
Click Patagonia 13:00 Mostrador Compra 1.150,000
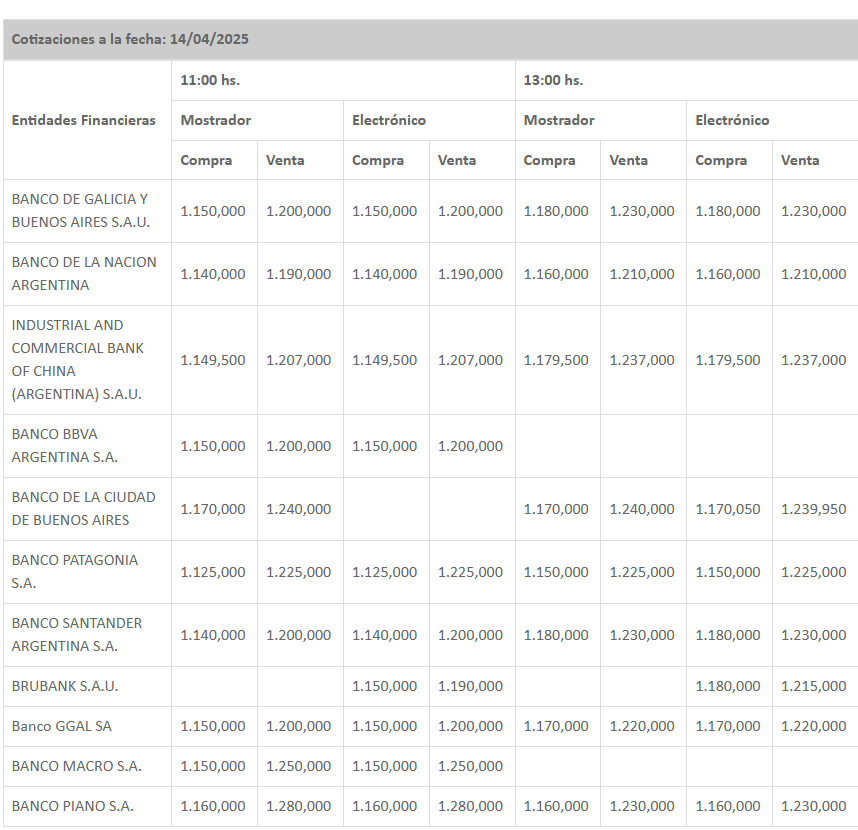point(556,572)
